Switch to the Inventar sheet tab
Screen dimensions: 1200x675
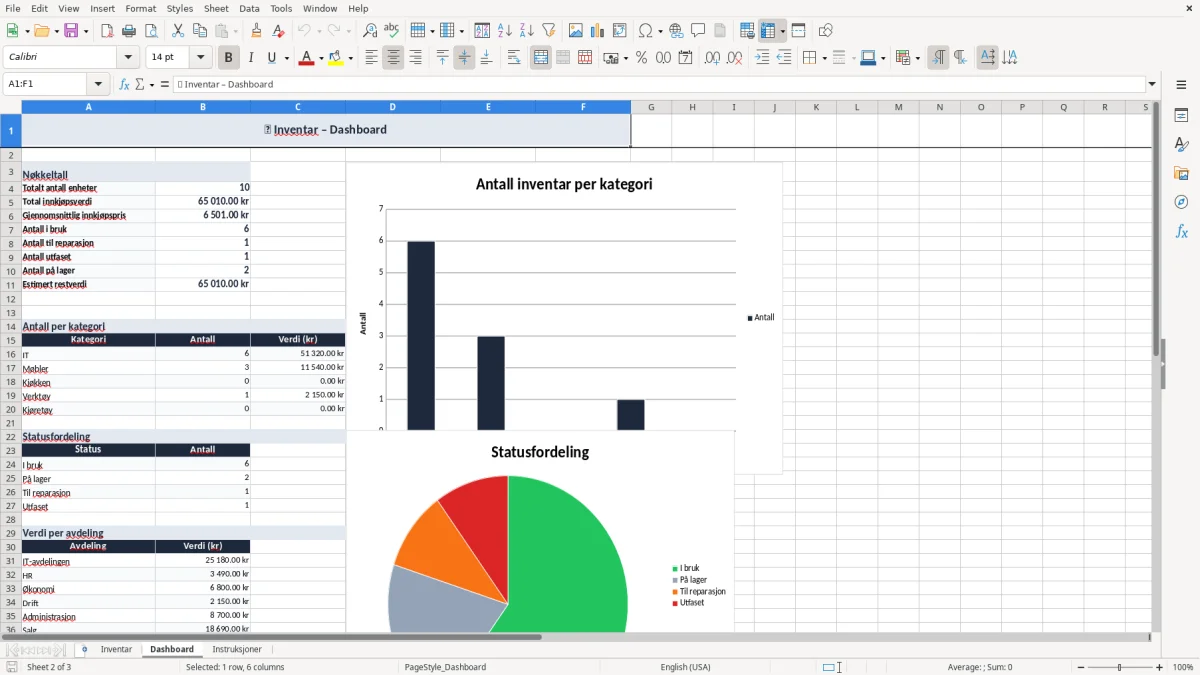coord(116,650)
